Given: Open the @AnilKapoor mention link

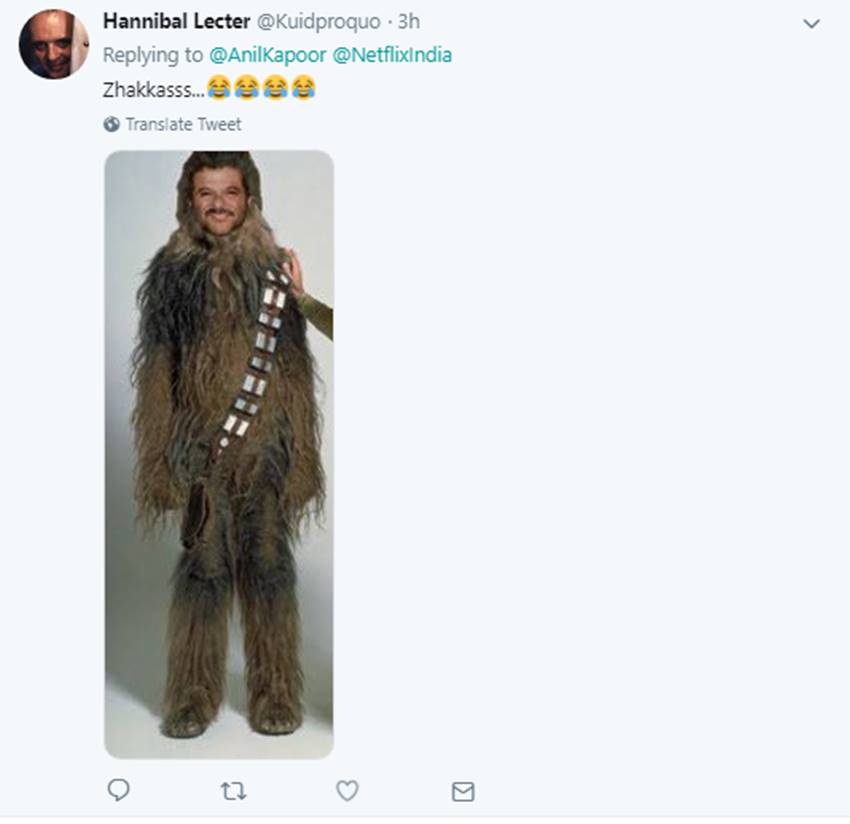Looking at the screenshot, I should click(x=267, y=55).
